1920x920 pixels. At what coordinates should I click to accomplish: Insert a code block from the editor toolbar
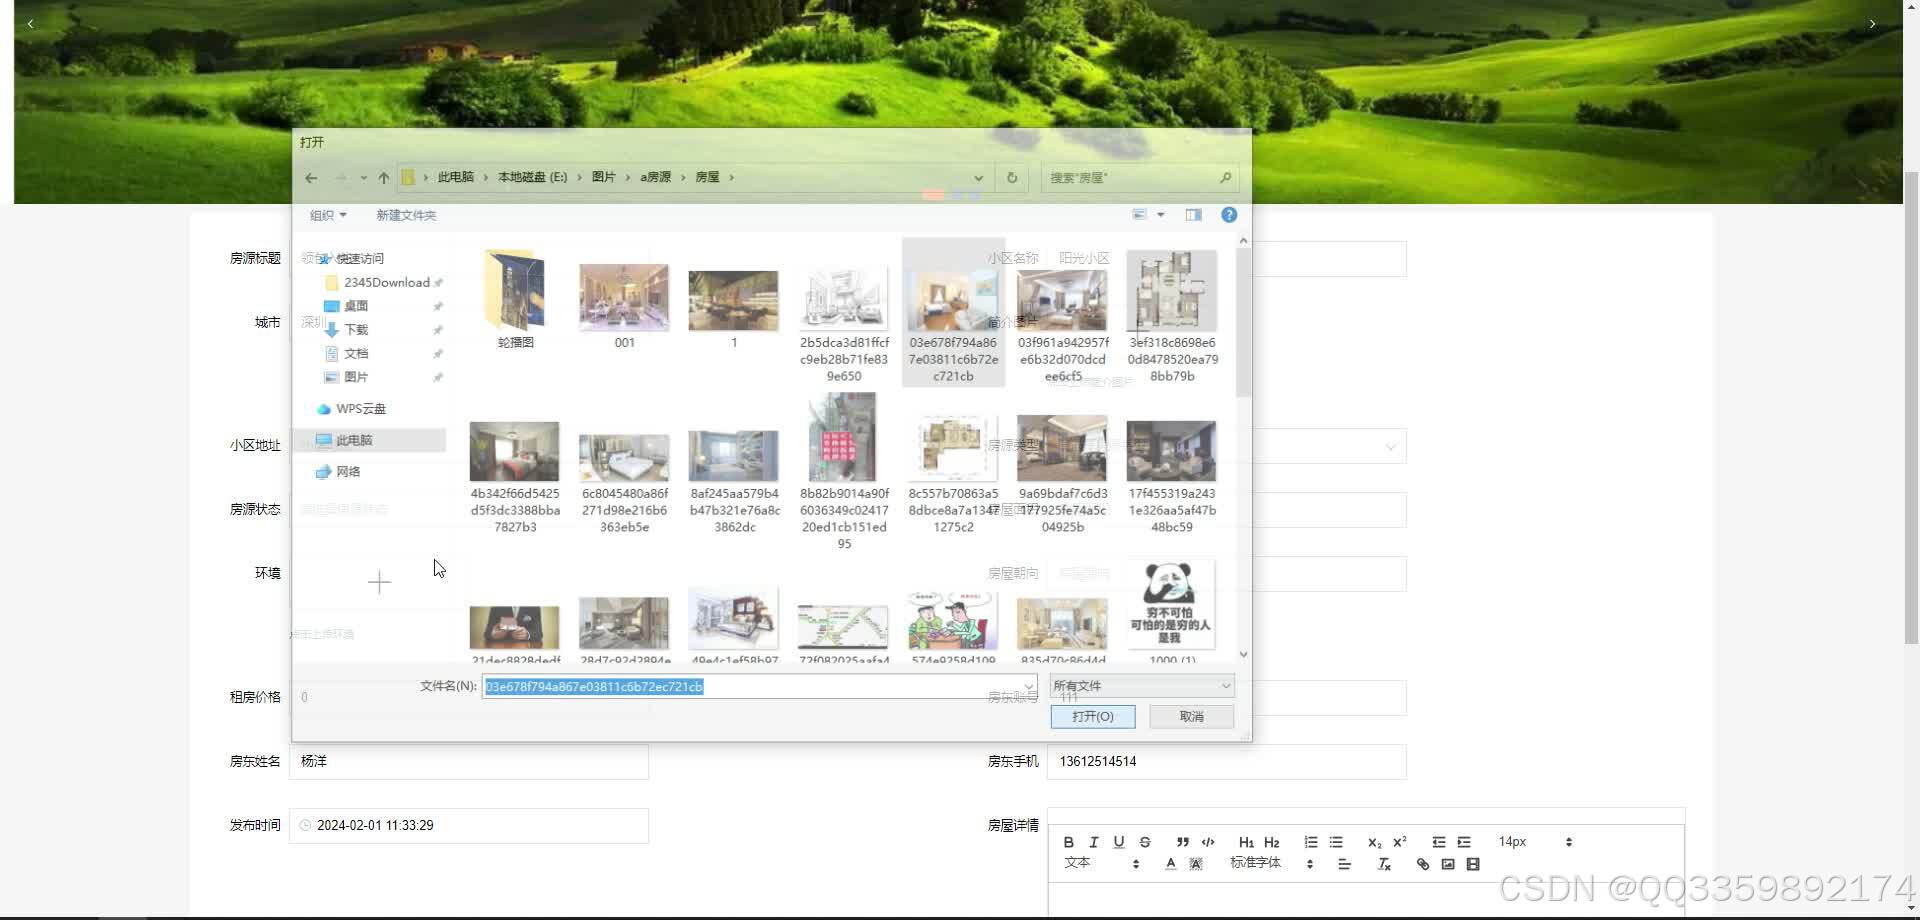1208,842
